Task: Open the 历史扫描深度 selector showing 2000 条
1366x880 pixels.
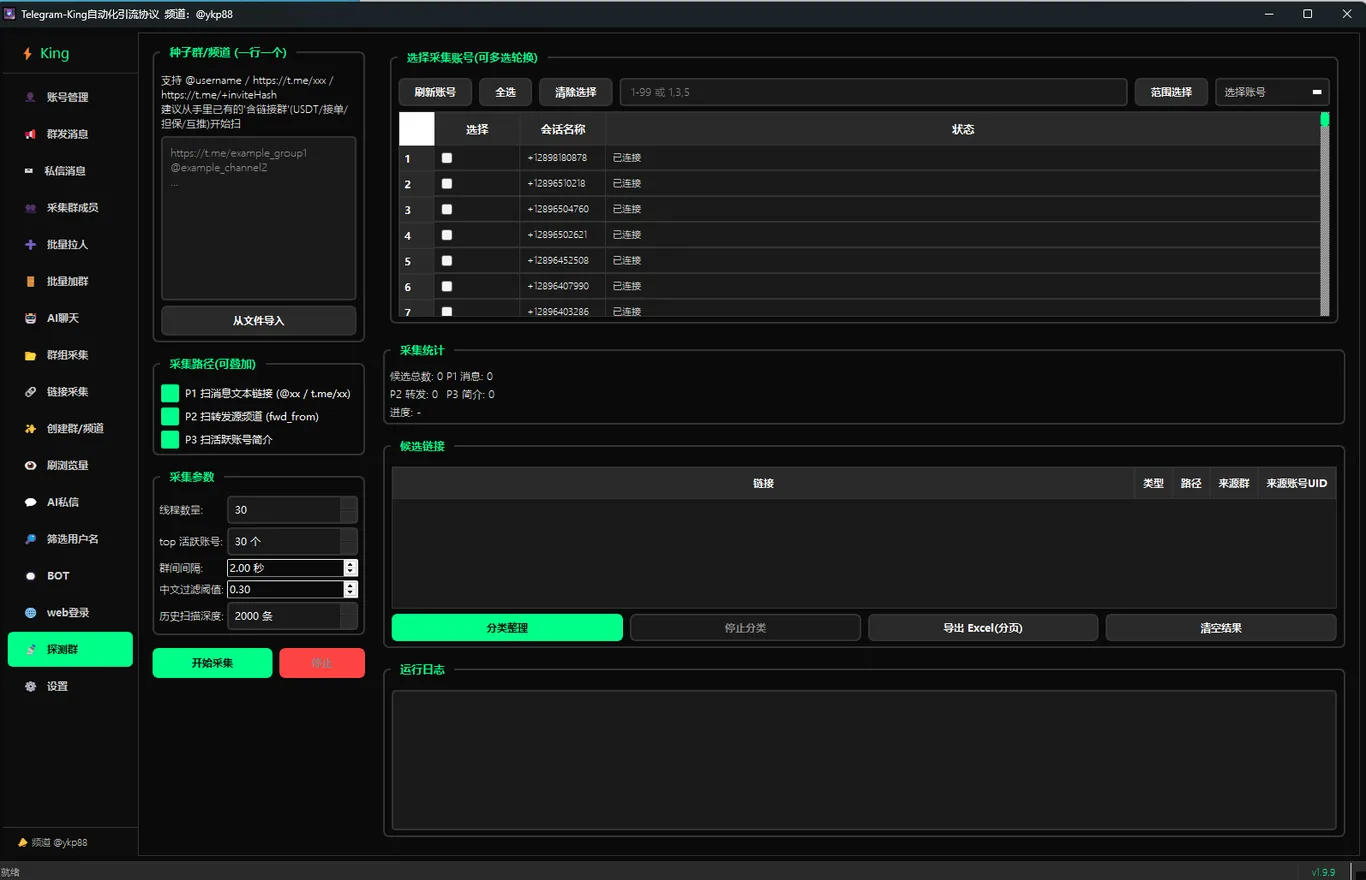Action: [292, 616]
